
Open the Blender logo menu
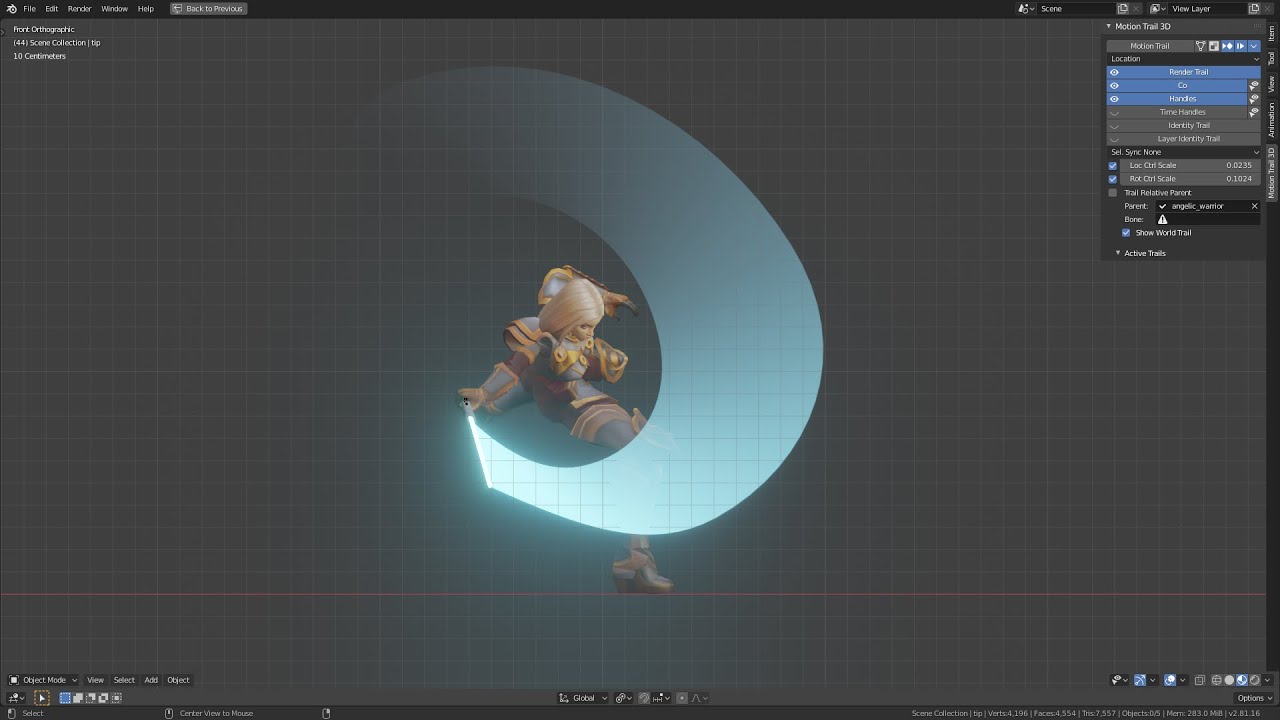click(11, 8)
